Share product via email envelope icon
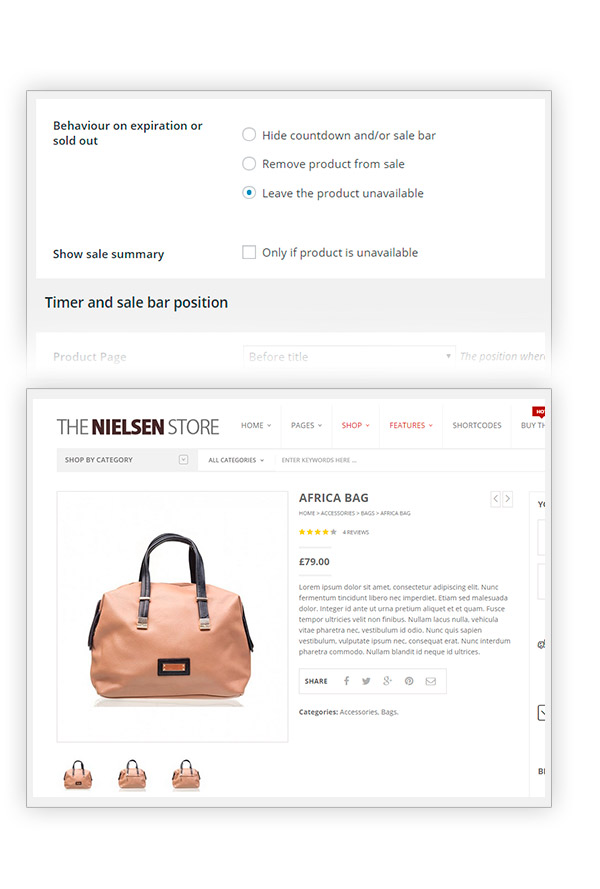 [x=431, y=681]
